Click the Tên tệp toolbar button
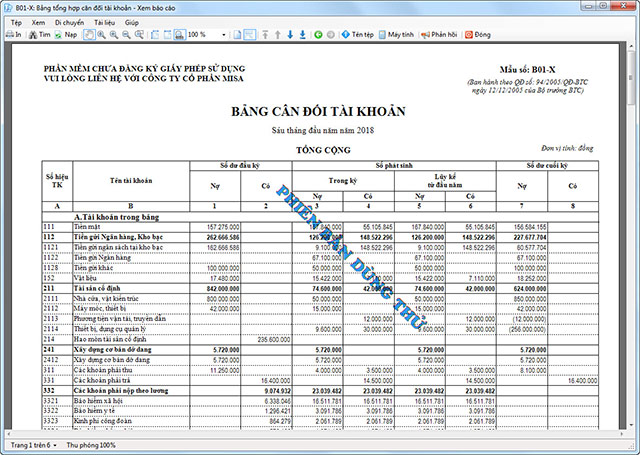Image resolution: width=640 pixels, height=455 pixels. click(356, 34)
